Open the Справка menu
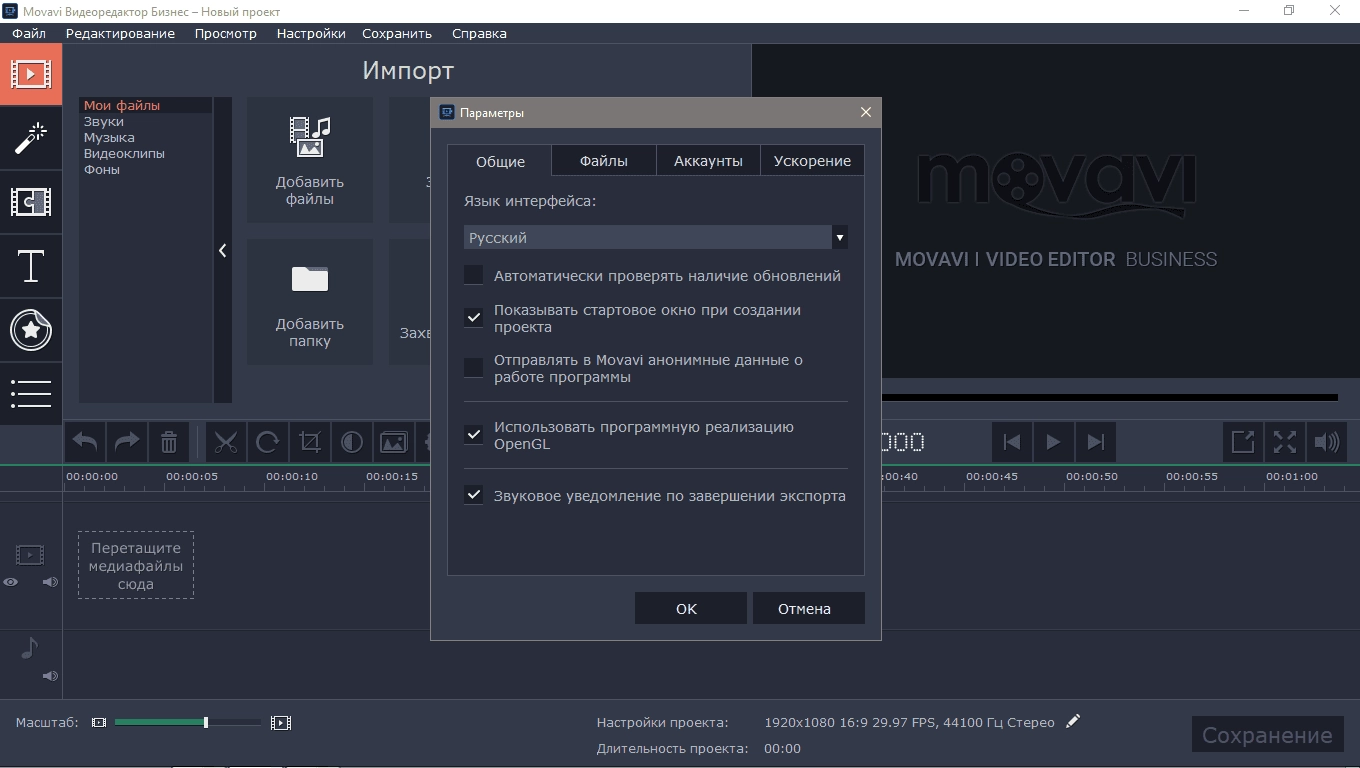 479,33
